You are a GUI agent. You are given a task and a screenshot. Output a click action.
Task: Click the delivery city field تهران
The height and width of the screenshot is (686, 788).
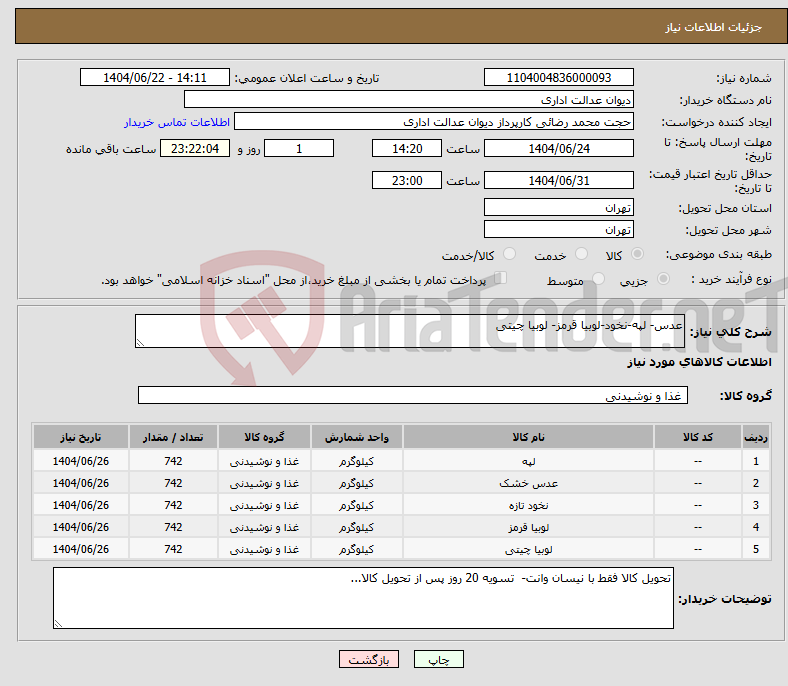[x=558, y=230]
